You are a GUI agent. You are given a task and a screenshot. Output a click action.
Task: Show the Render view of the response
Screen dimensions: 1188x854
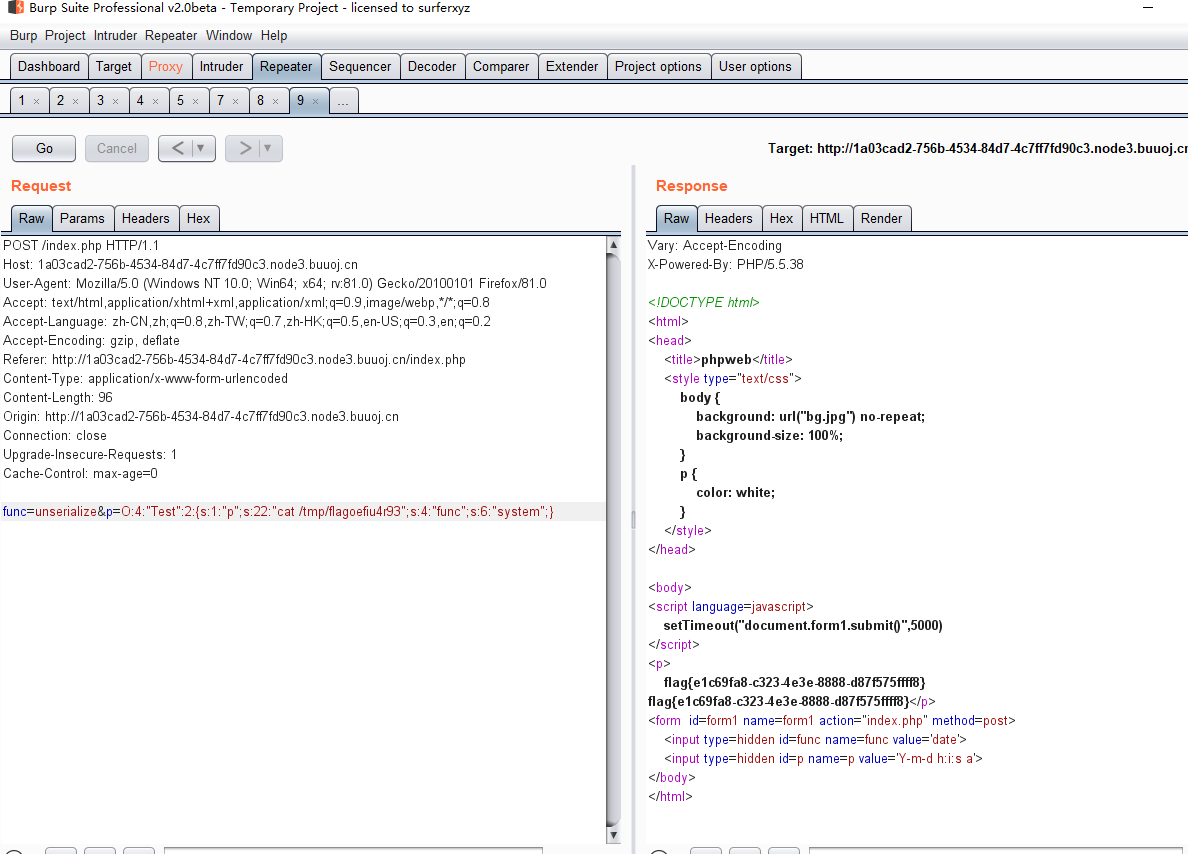coord(881,218)
